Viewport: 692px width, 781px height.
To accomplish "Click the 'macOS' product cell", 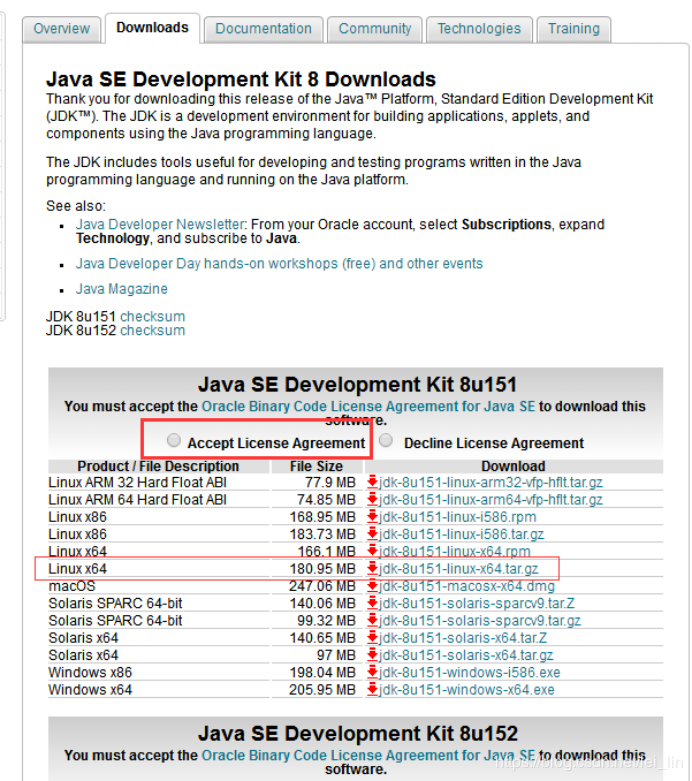I will click(x=72, y=586).
